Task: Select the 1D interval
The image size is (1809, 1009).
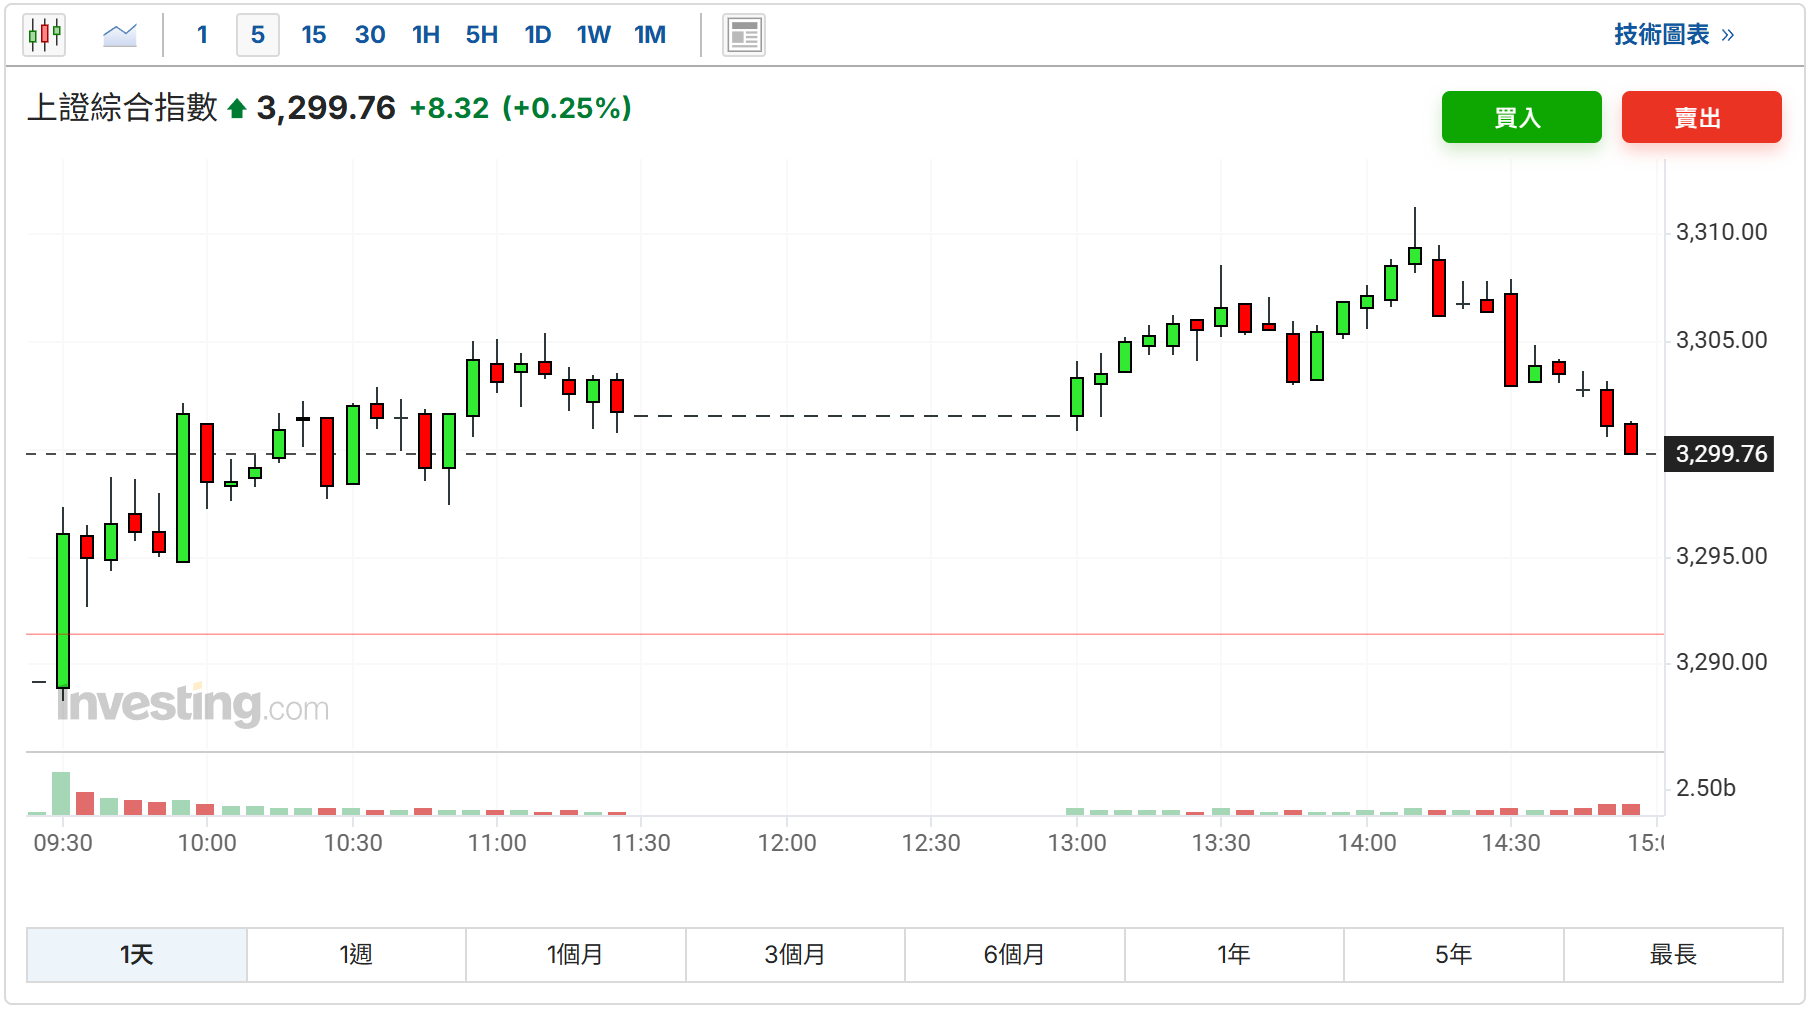Action: (538, 35)
